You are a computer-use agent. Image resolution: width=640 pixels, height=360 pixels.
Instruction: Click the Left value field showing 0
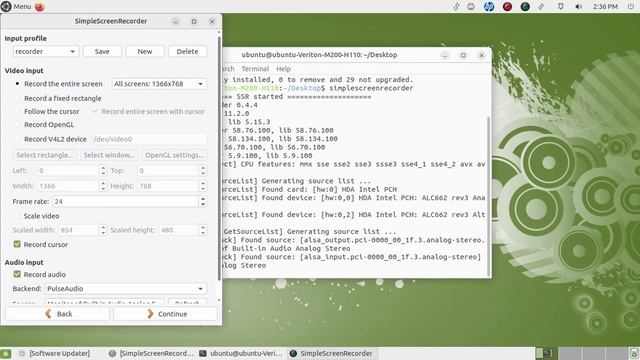(68, 171)
